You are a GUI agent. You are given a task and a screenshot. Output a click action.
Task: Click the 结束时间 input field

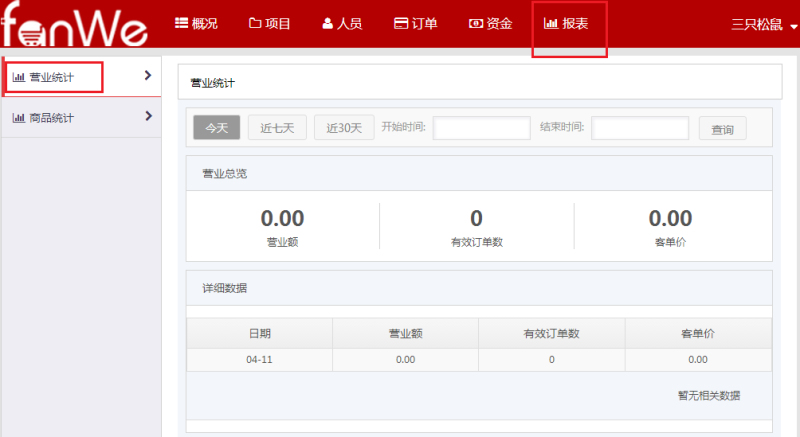(640, 128)
